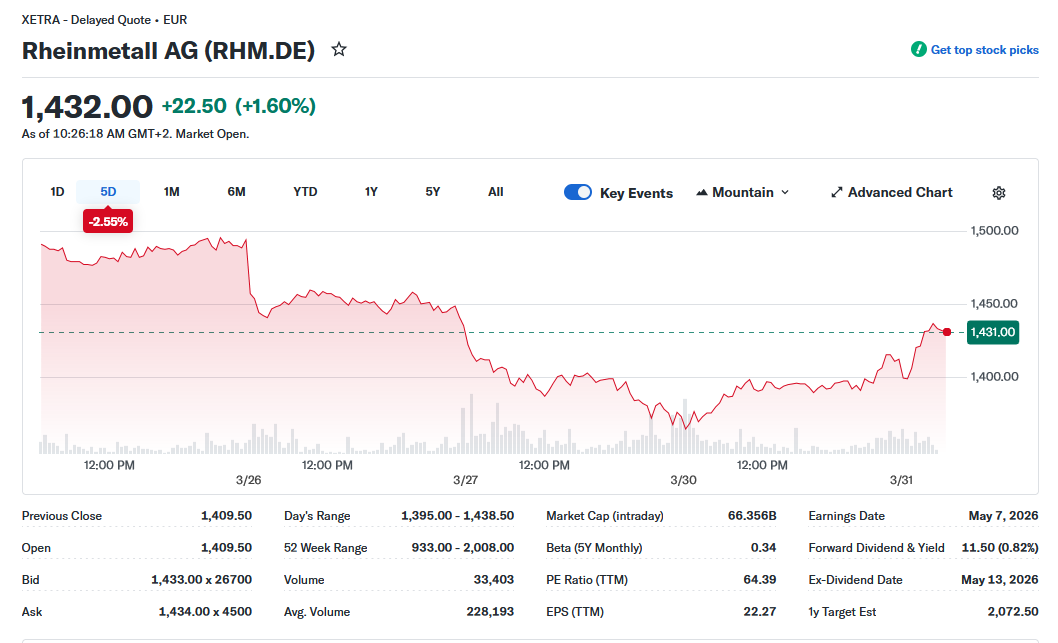Click the Volume value 33,403
Viewport: 1058px width, 643px height.
(493, 580)
